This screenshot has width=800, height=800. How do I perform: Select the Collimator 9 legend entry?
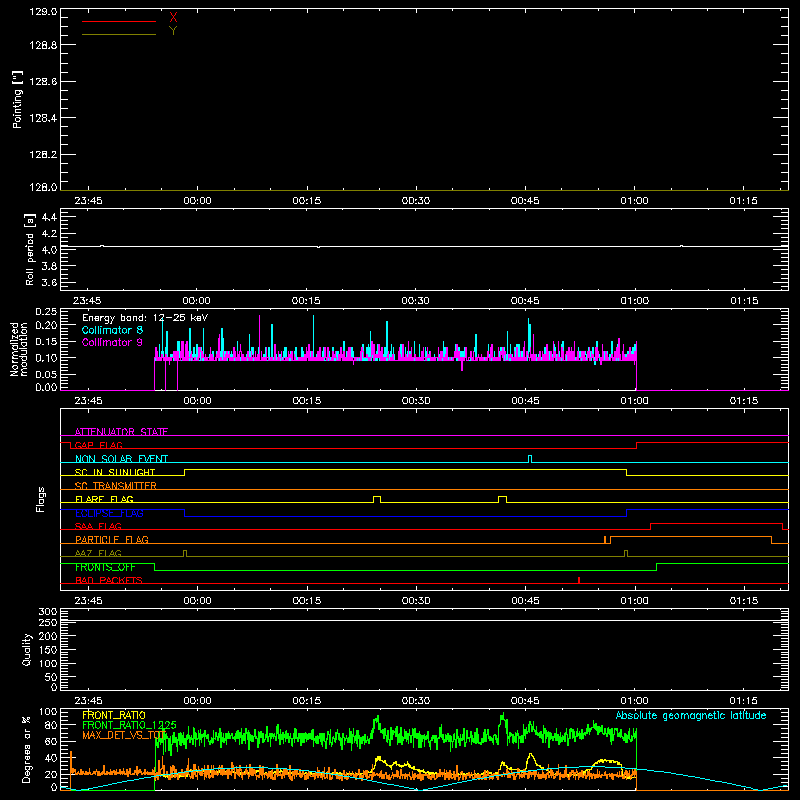tap(112, 342)
